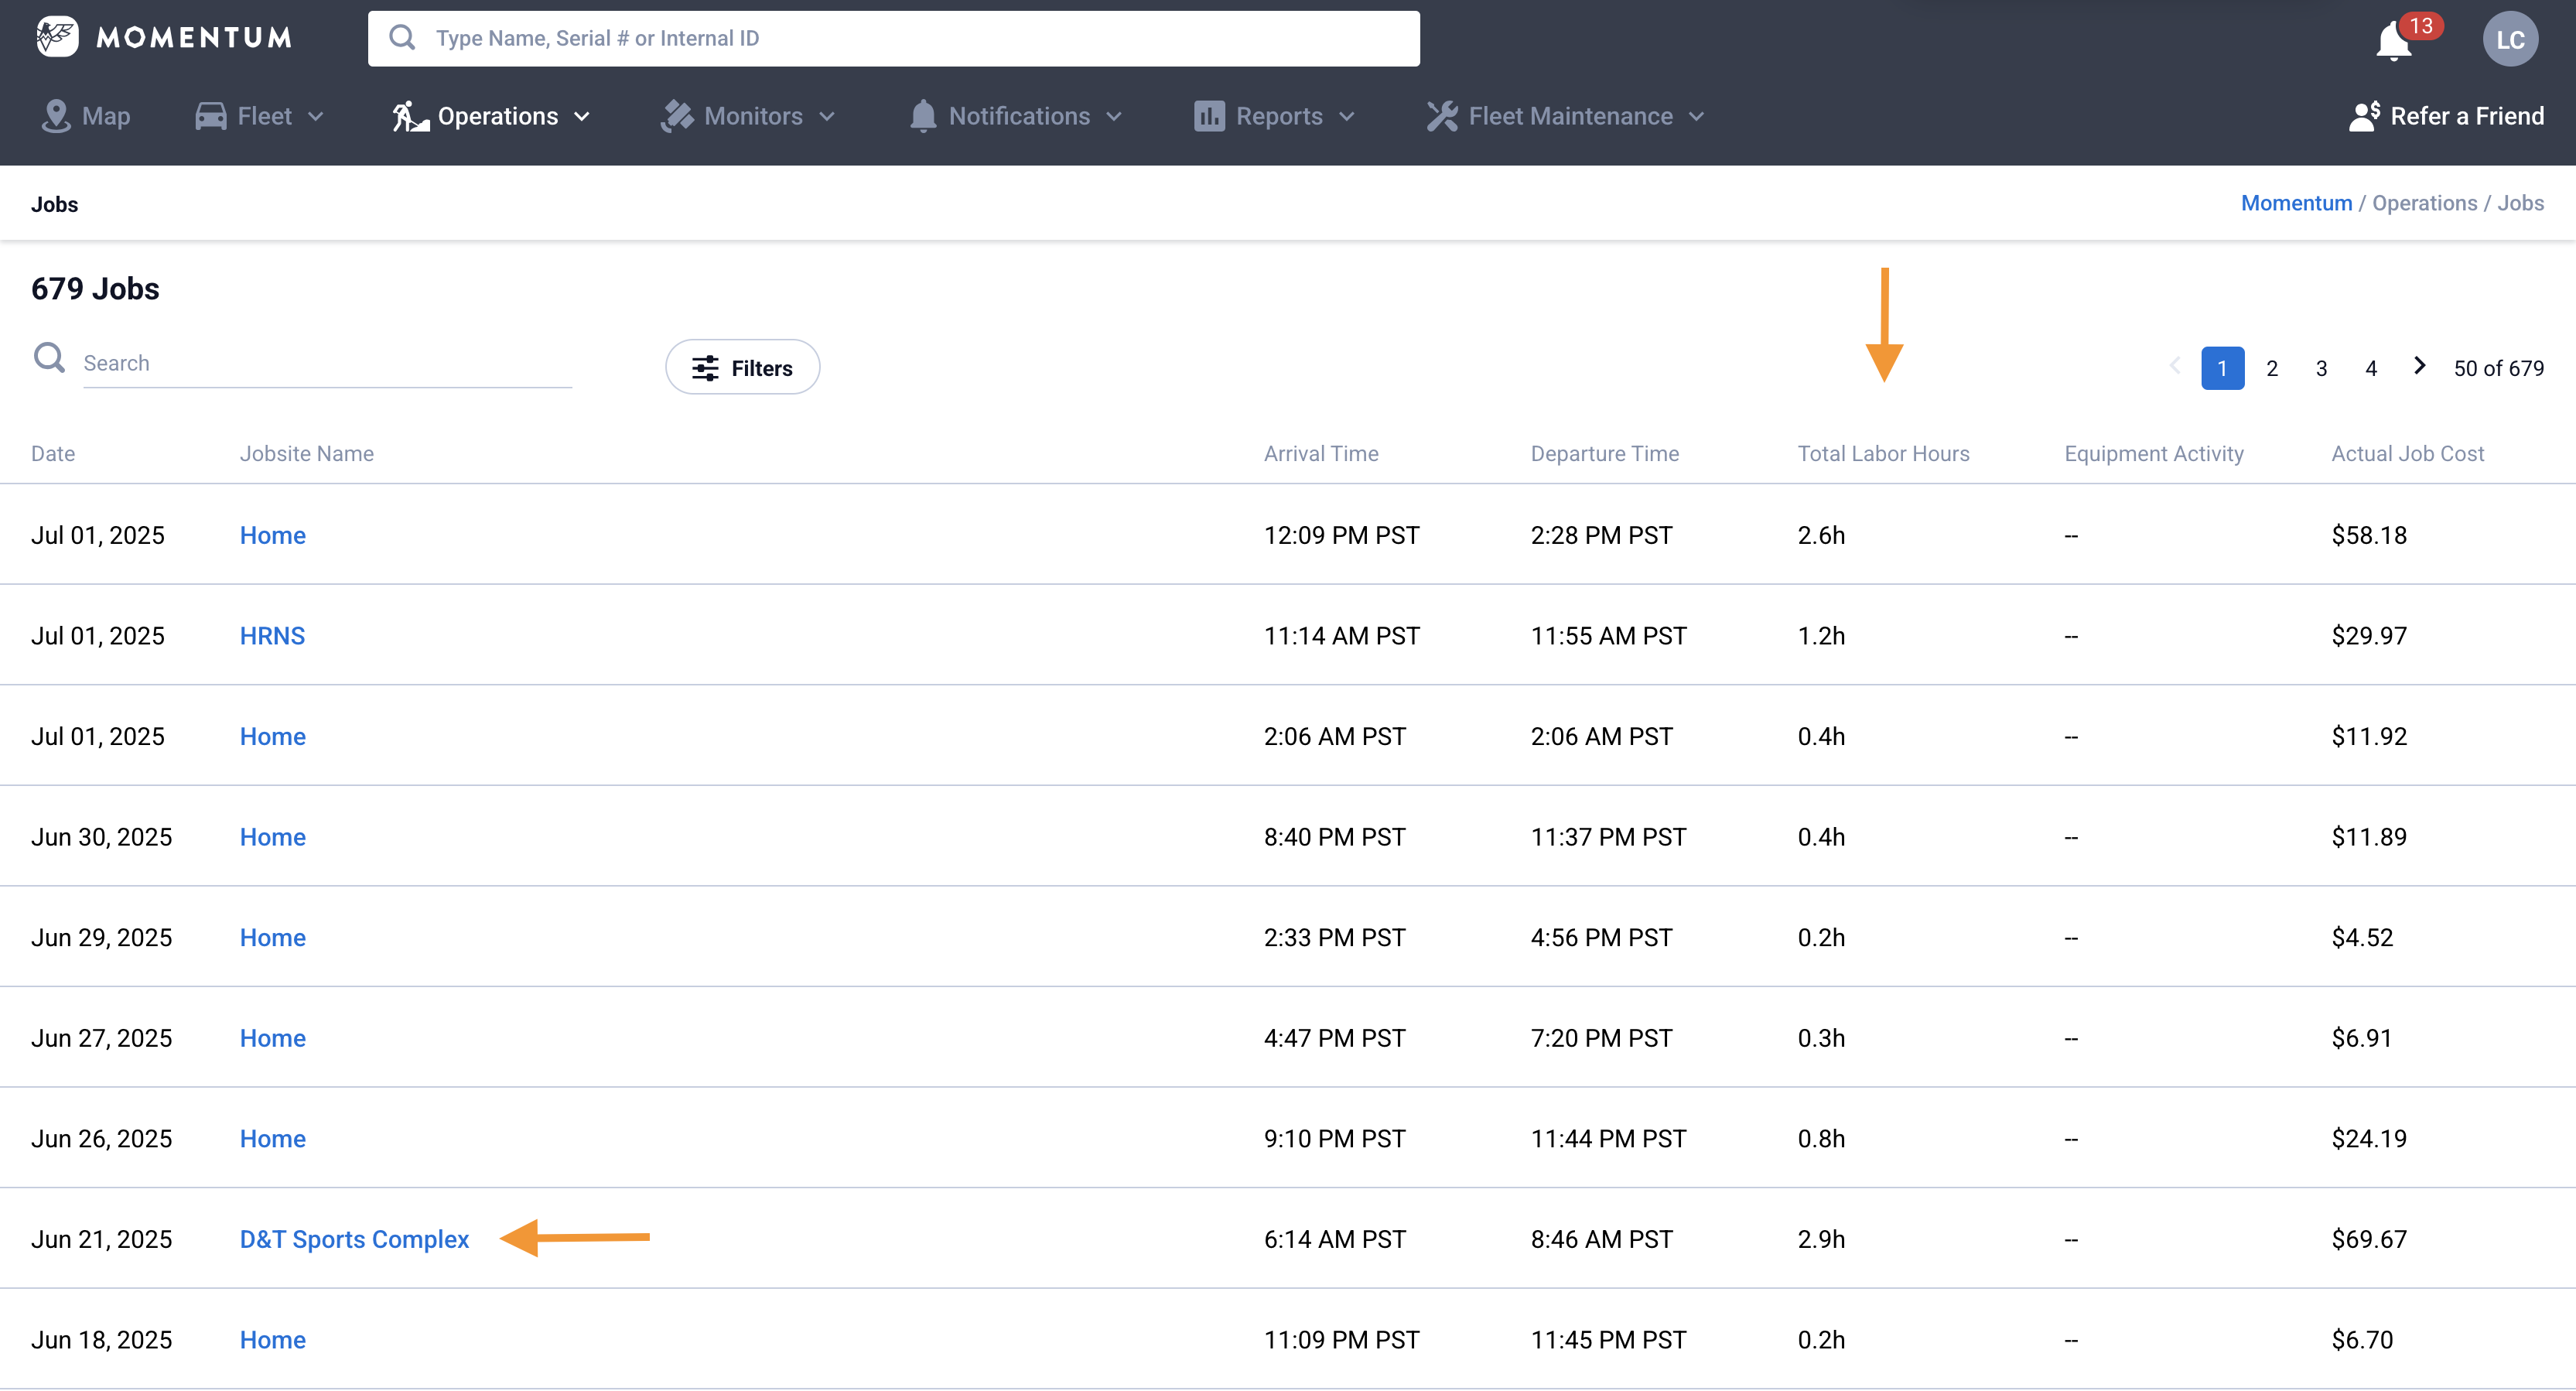The image size is (2576, 1391).
Task: Click the Map pin icon in navbar
Action: click(x=56, y=116)
